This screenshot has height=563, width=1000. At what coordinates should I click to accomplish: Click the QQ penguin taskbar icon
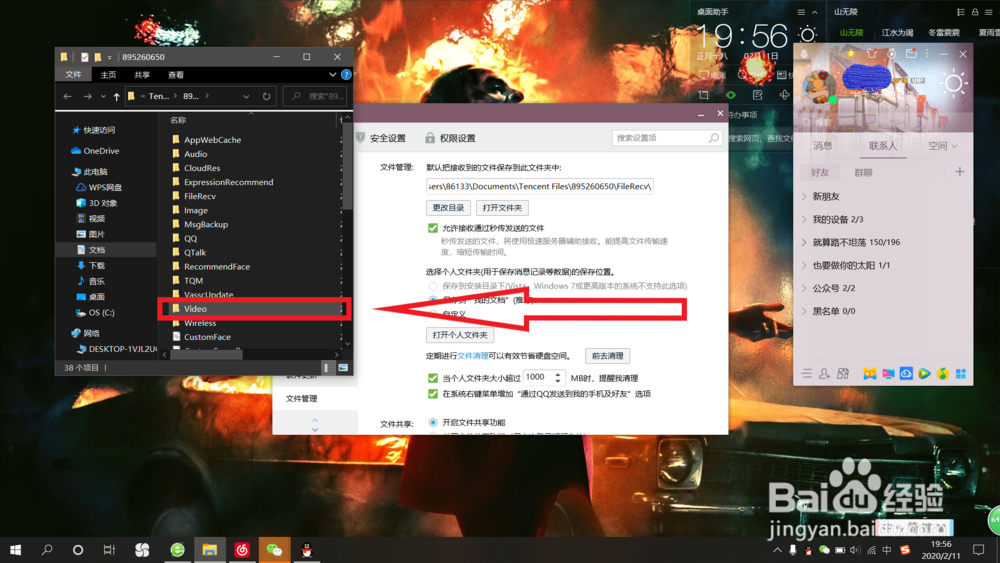[x=307, y=550]
